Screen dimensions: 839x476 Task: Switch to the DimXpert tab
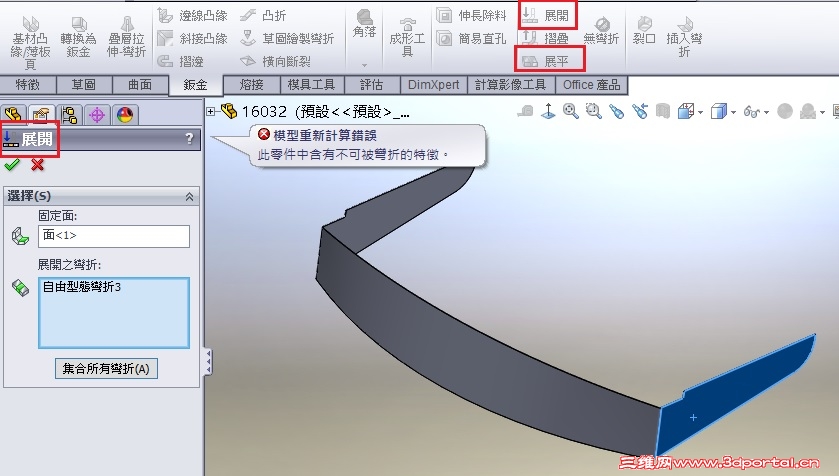tap(433, 85)
